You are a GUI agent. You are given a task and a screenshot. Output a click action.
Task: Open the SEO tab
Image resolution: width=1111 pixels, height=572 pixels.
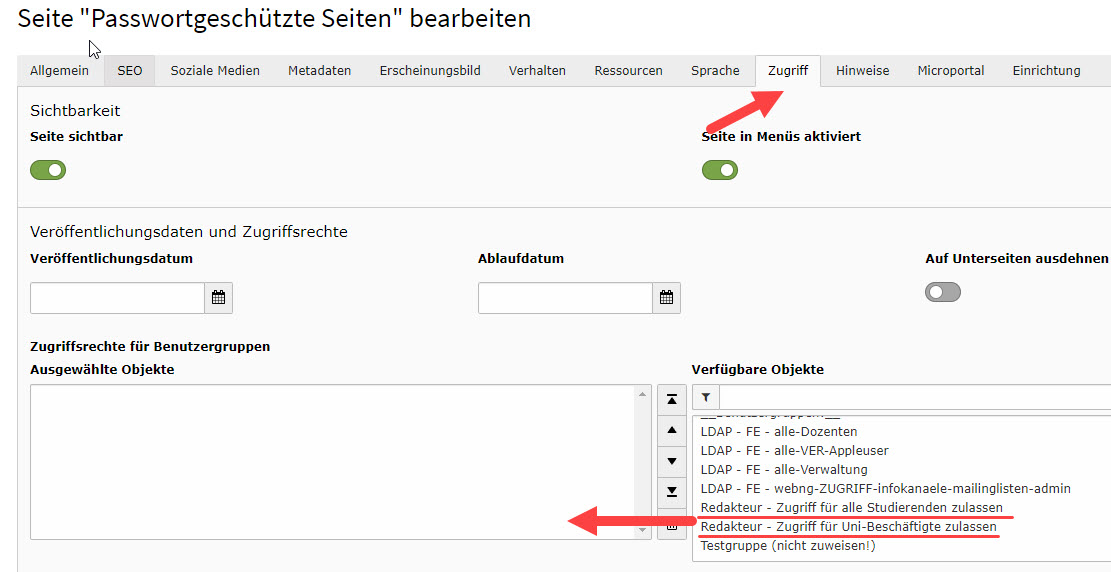point(130,71)
